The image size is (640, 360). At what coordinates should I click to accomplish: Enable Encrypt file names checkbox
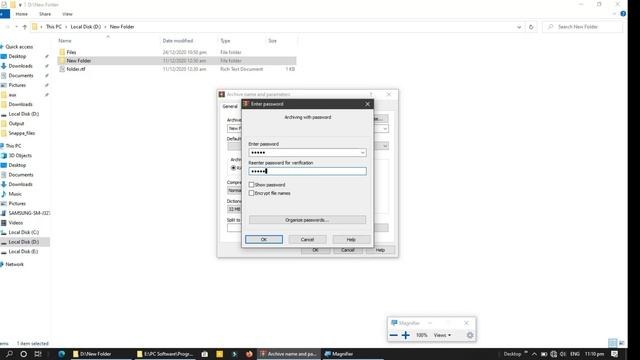coord(251,193)
